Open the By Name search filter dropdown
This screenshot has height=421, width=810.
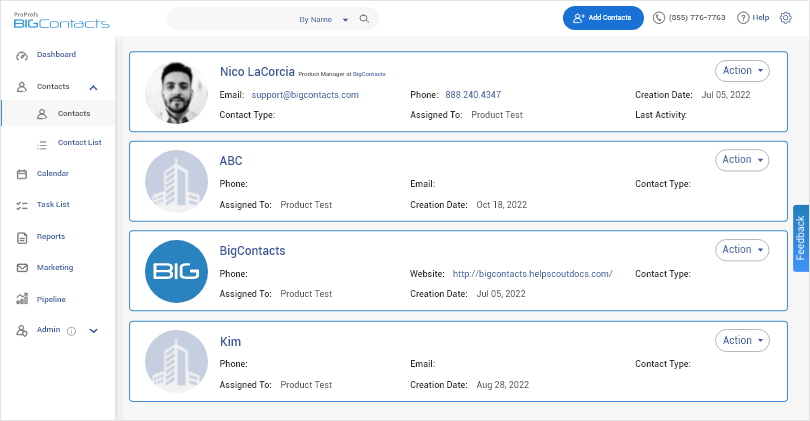click(324, 20)
